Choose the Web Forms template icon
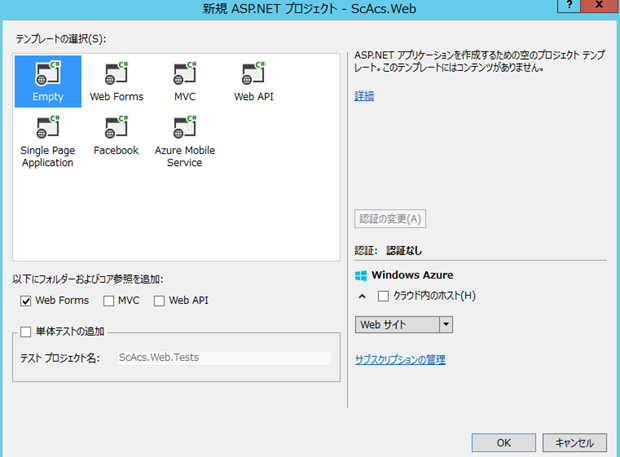 click(x=116, y=81)
